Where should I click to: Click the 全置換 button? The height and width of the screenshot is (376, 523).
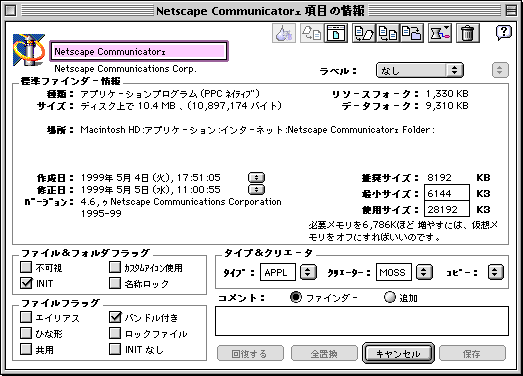click(324, 353)
